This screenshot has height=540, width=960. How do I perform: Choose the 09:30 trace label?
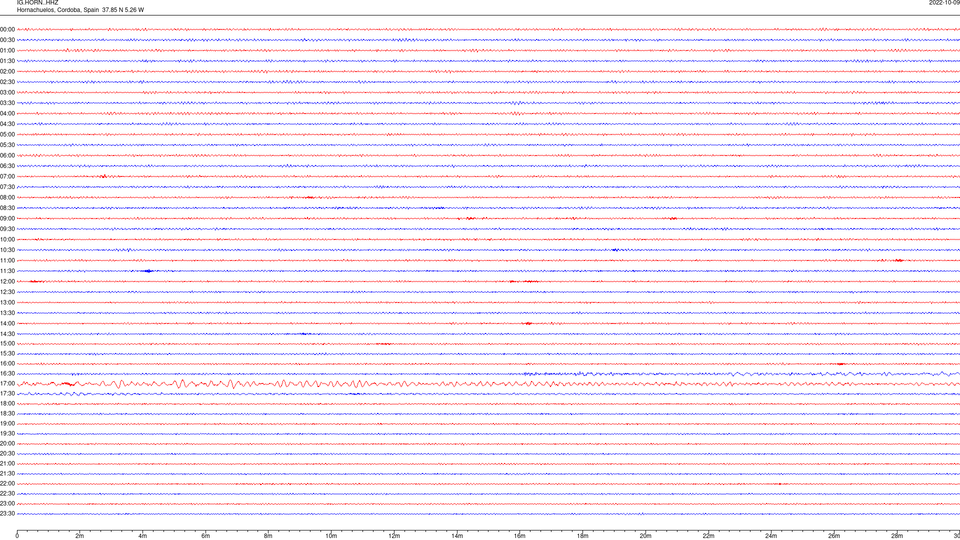[7, 229]
